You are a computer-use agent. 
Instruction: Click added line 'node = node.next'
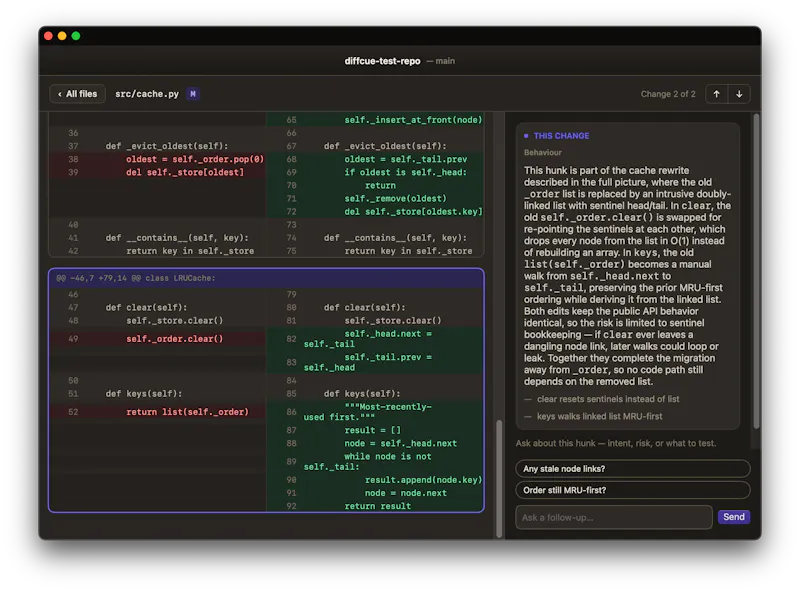(406, 493)
